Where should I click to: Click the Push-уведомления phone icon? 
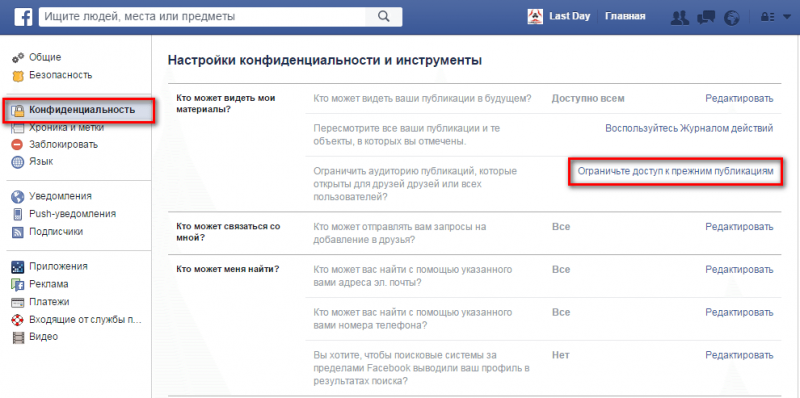pyautogui.click(x=18, y=214)
